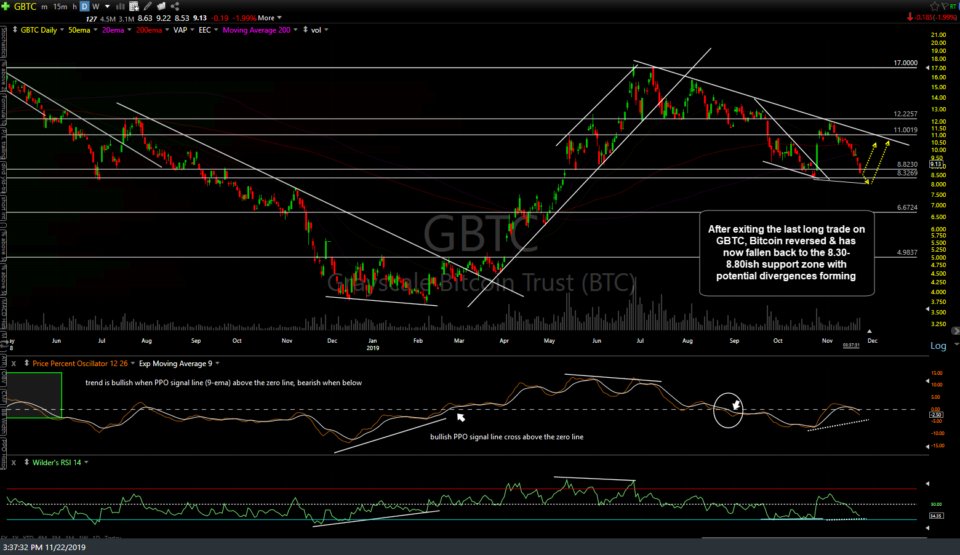Select the pencil drawing tools icon
Screen dimensions: 960x555
pos(148,6)
